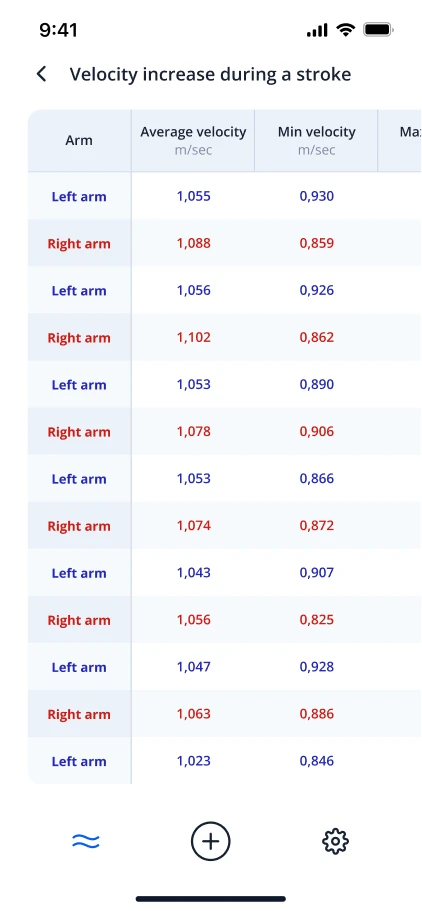Viewport: 422px width, 911px height.
Task: Open the waves swim tab icon
Action: (85, 841)
